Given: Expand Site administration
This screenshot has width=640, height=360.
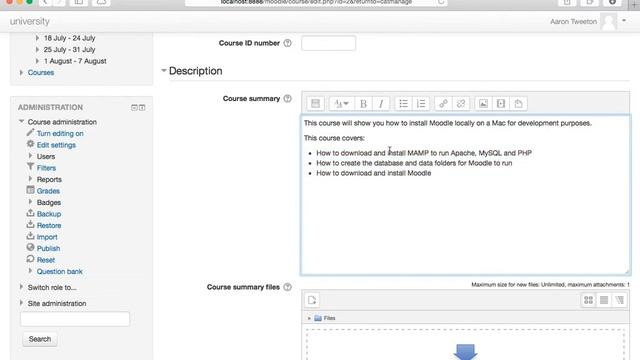Looking at the screenshot, I should coord(21,303).
